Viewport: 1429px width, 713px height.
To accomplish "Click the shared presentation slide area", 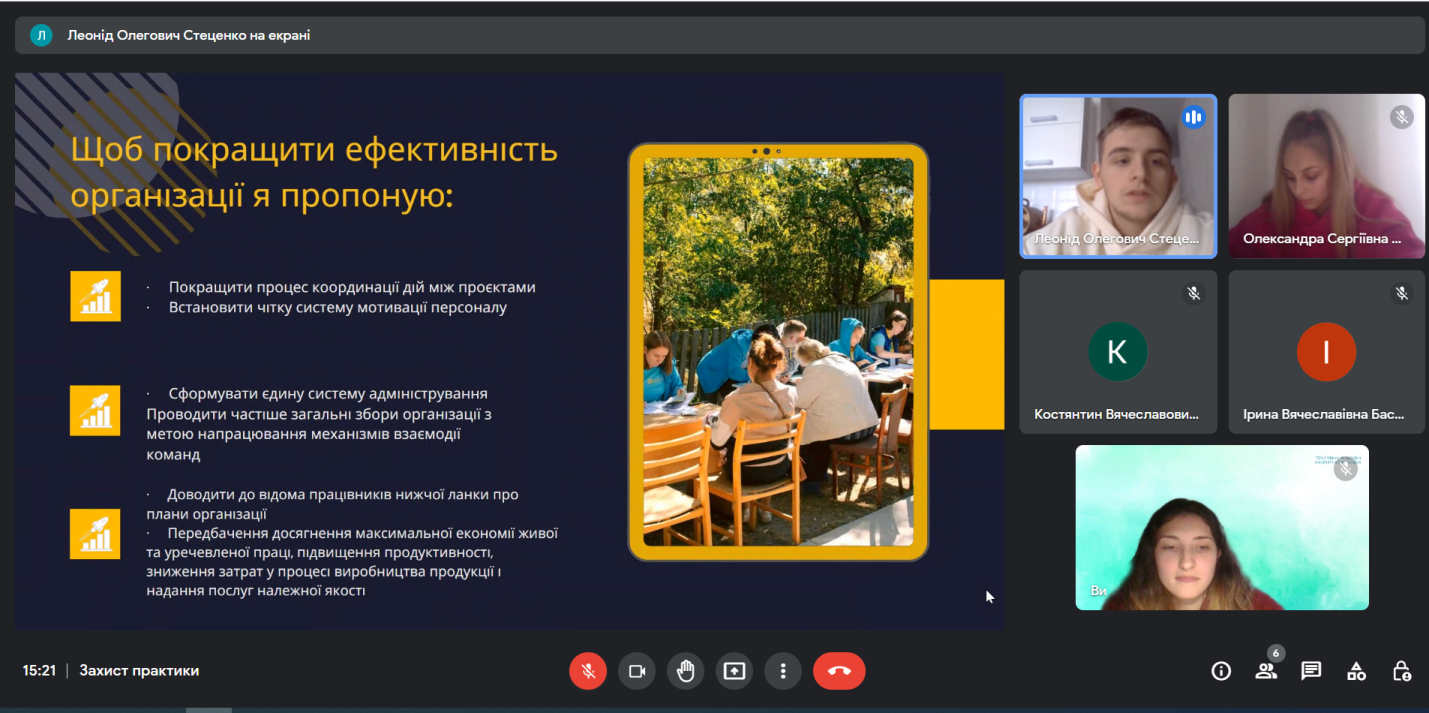I will (510, 351).
